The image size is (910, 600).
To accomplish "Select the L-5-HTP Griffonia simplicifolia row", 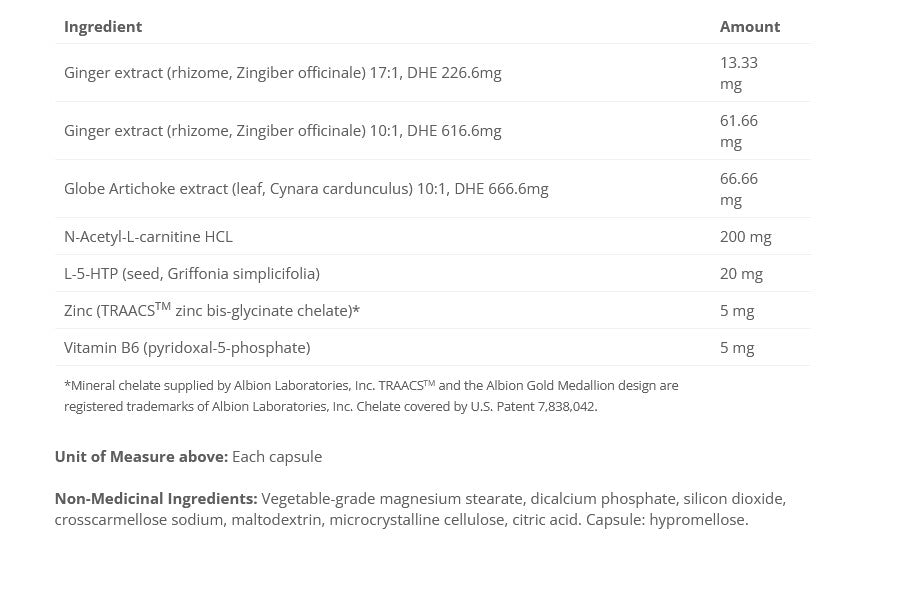I will [192, 274].
